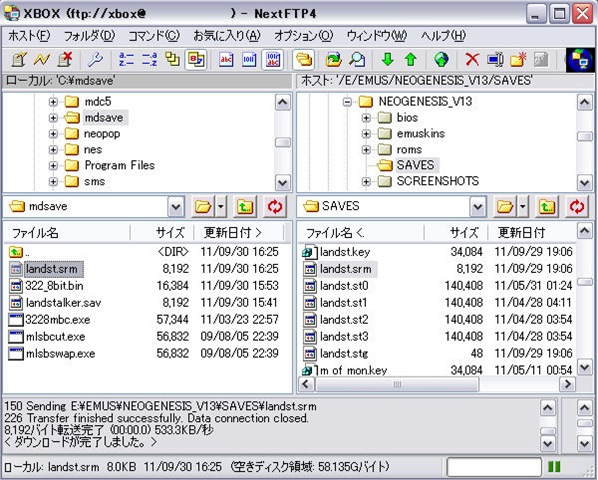This screenshot has height=480, width=598.
Task: Go up one folder in host pane
Action: [x=547, y=207]
